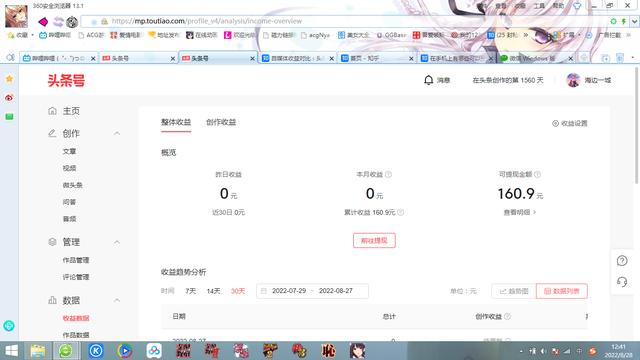
Task: Open the blue K music app on taskbar
Action: point(96,351)
